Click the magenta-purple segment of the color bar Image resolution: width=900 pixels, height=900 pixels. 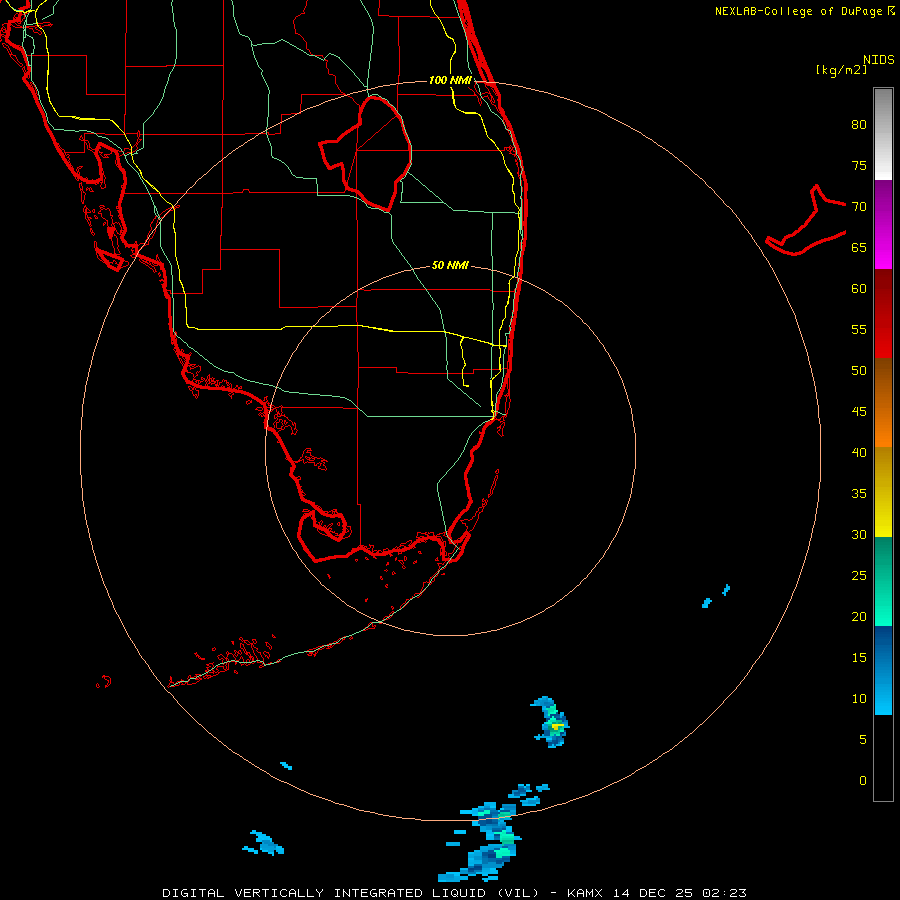click(x=883, y=224)
